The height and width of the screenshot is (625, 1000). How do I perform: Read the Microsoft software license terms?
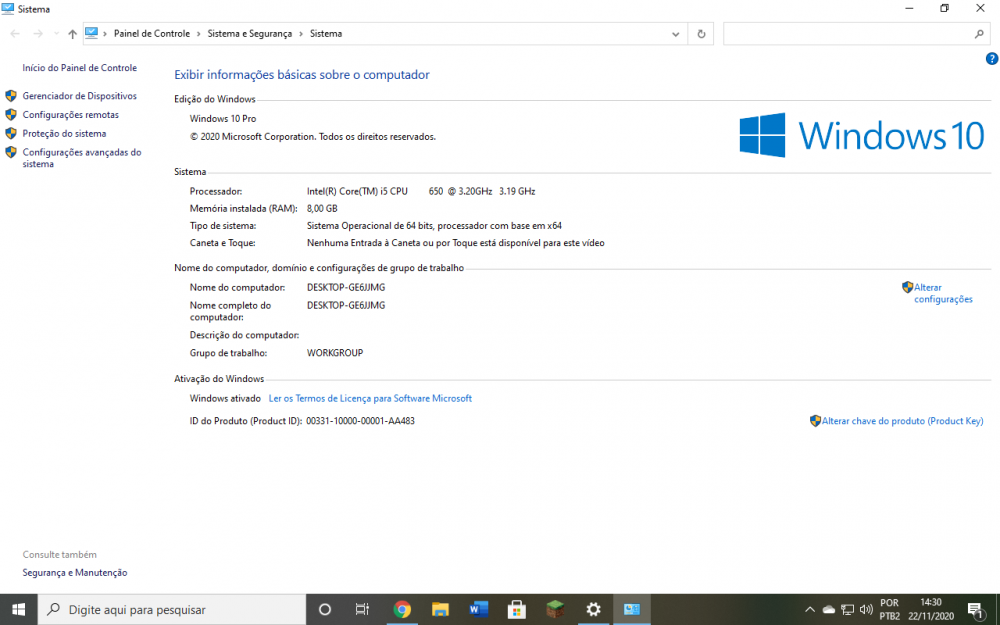pos(370,398)
